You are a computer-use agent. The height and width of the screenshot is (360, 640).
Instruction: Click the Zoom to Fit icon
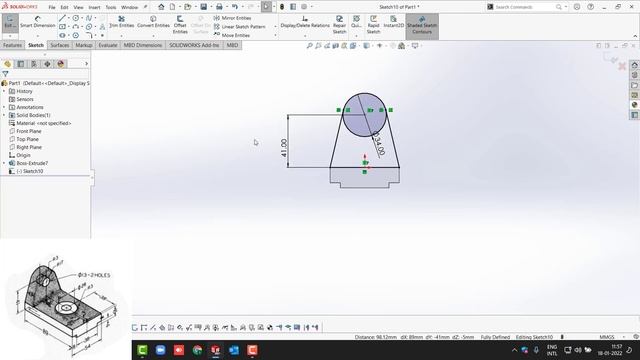pos(309,46)
